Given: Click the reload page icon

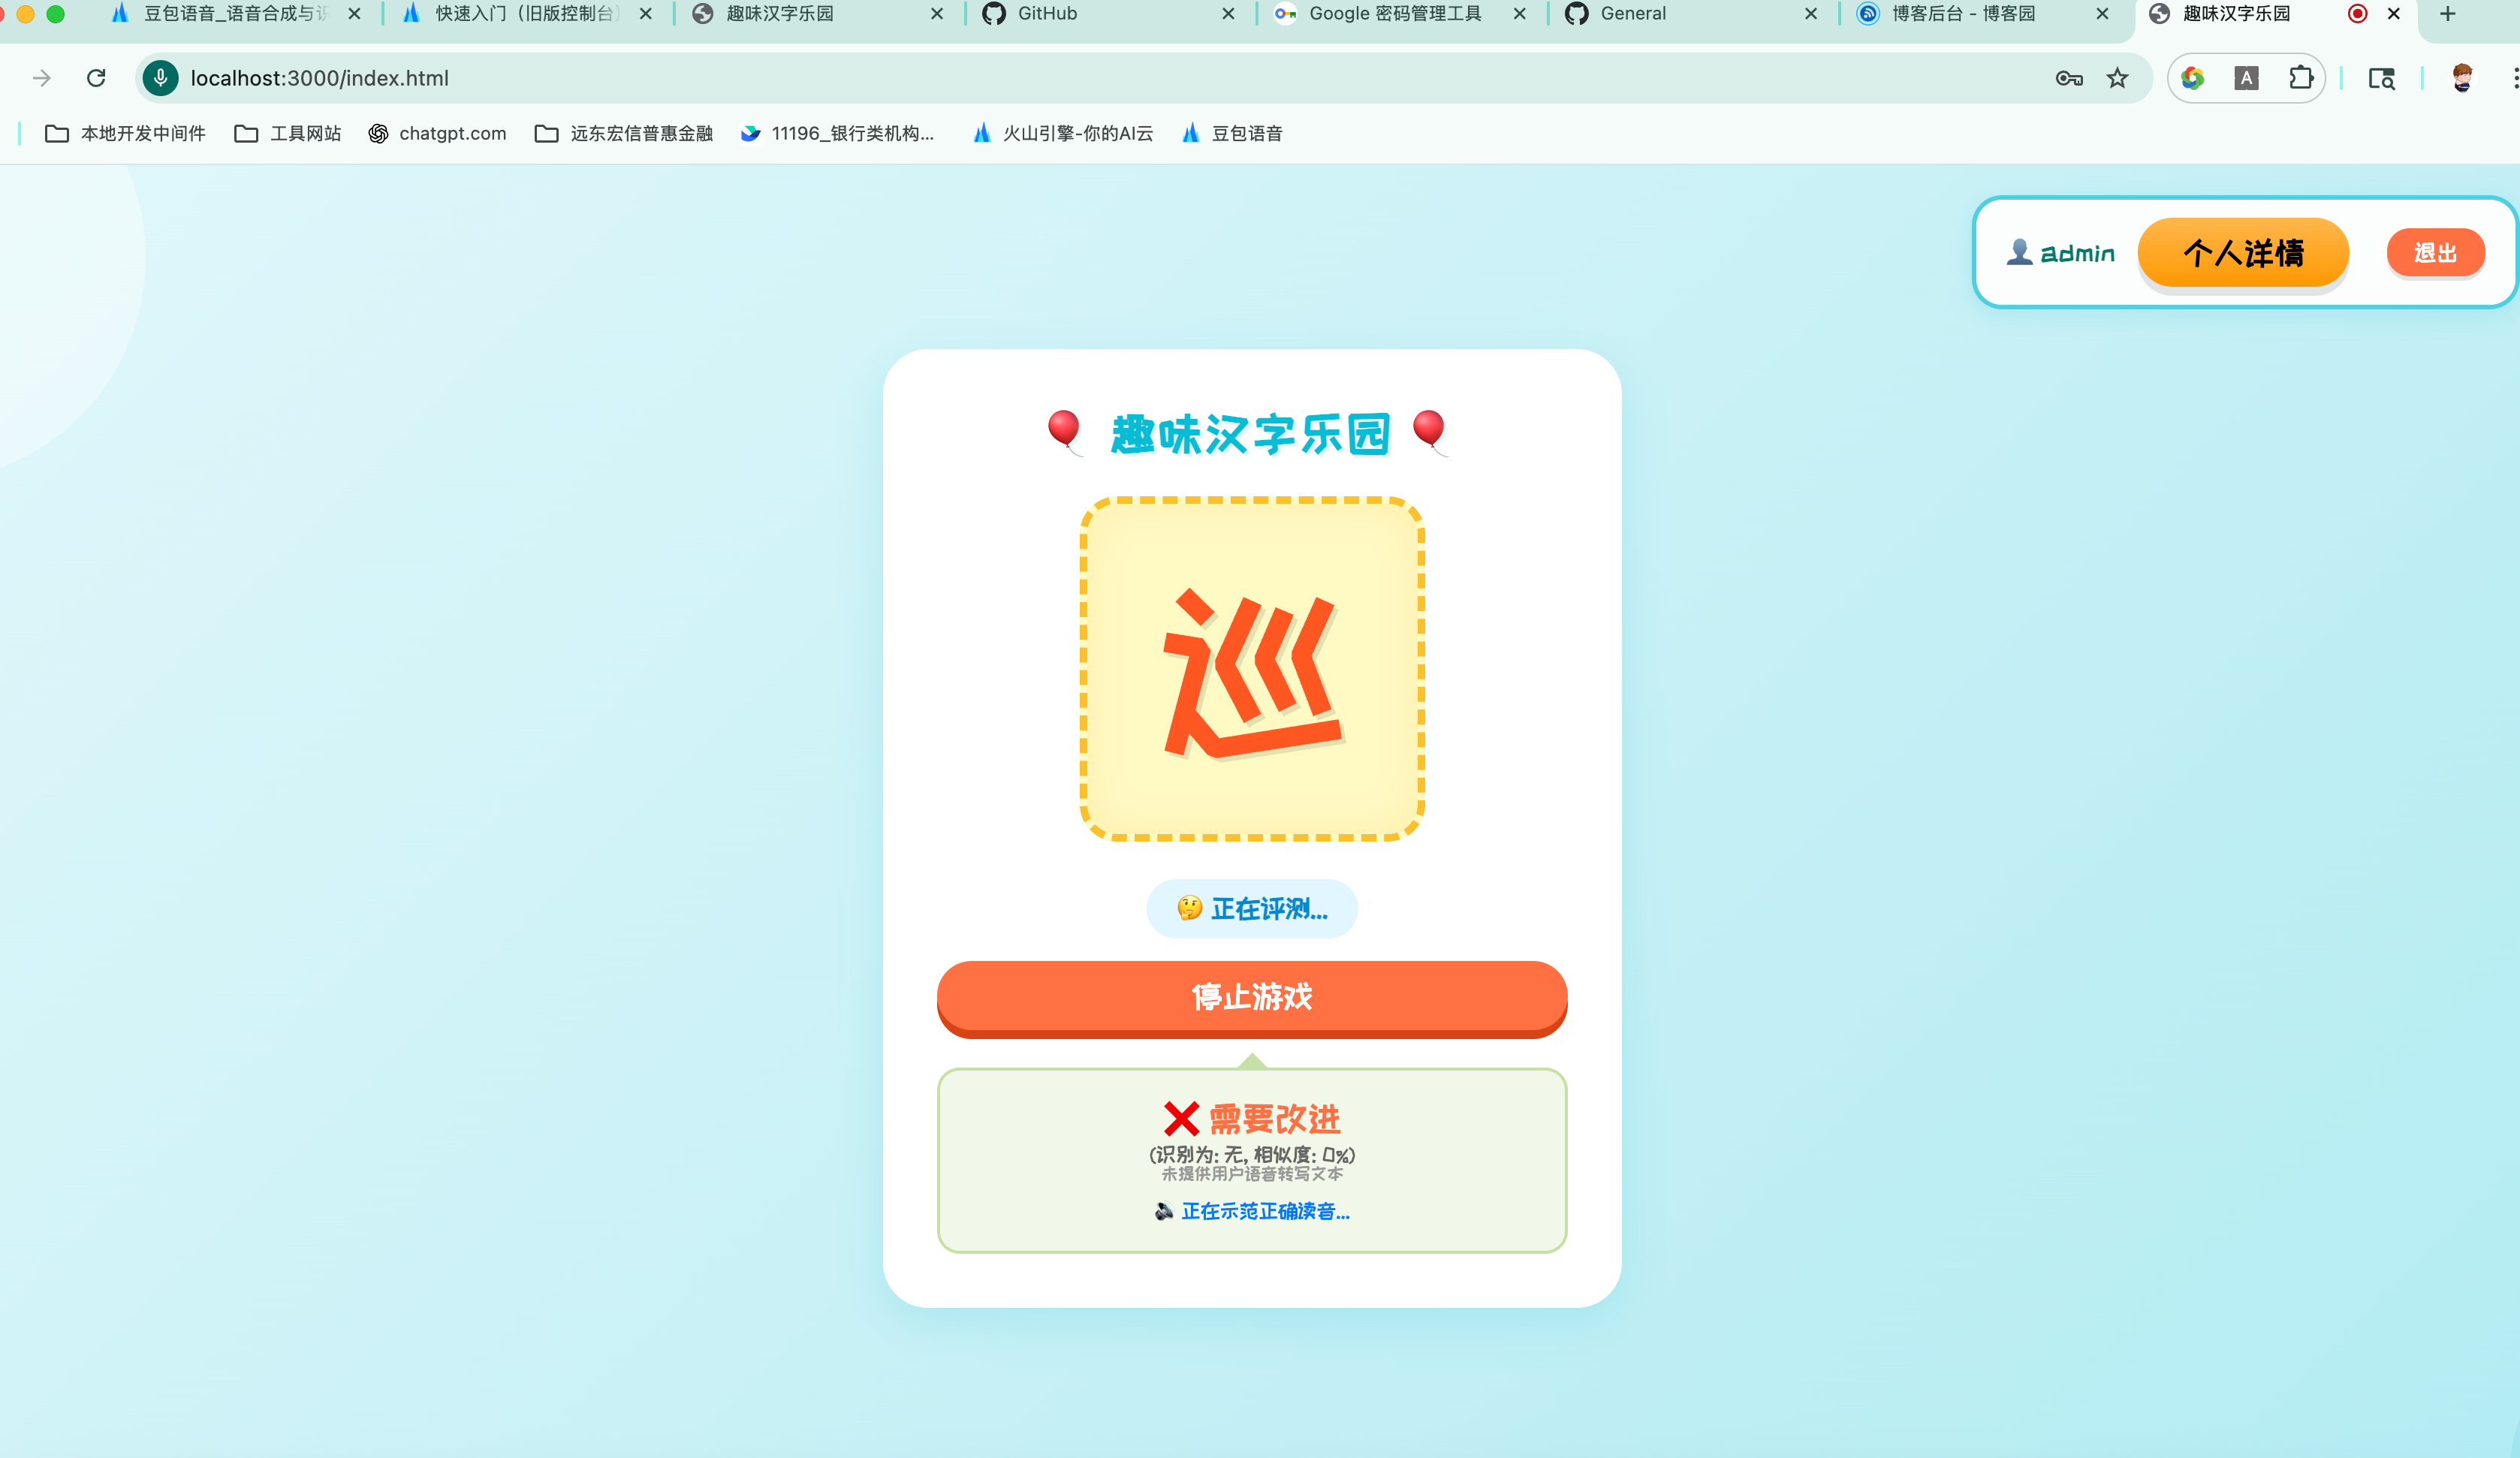Looking at the screenshot, I should pos(96,78).
